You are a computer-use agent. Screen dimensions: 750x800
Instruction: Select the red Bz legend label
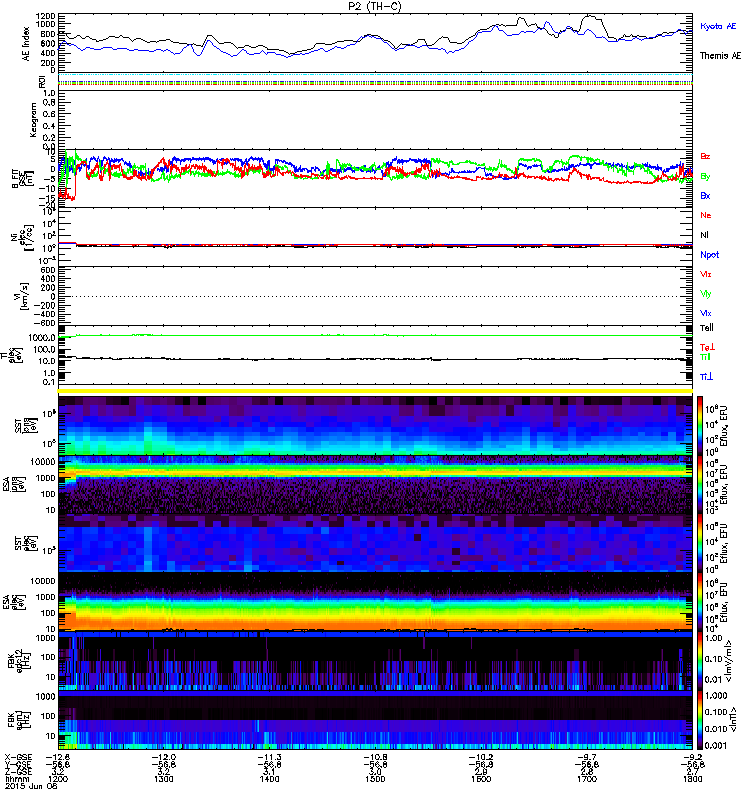coord(705,156)
